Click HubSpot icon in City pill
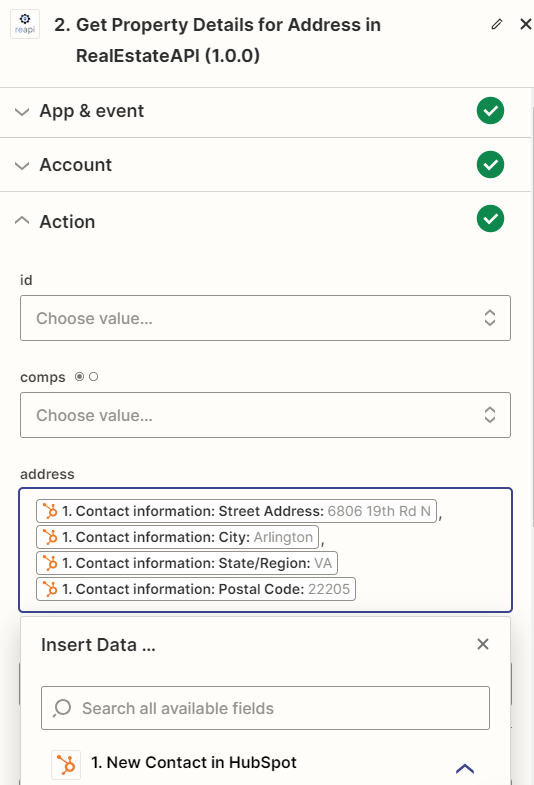The width and height of the screenshot is (534, 785). tap(50, 537)
